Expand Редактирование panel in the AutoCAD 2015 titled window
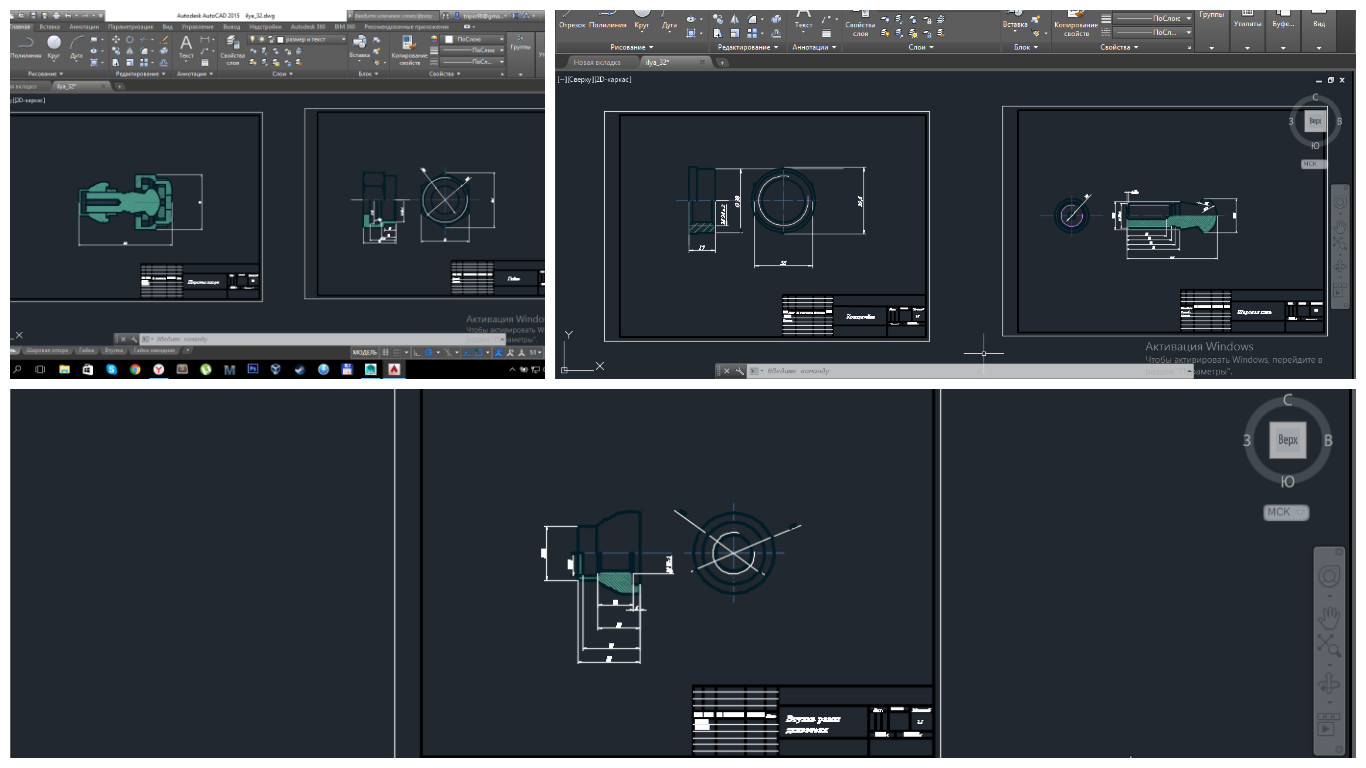Screen dimensions: 1366x768 tap(140, 73)
